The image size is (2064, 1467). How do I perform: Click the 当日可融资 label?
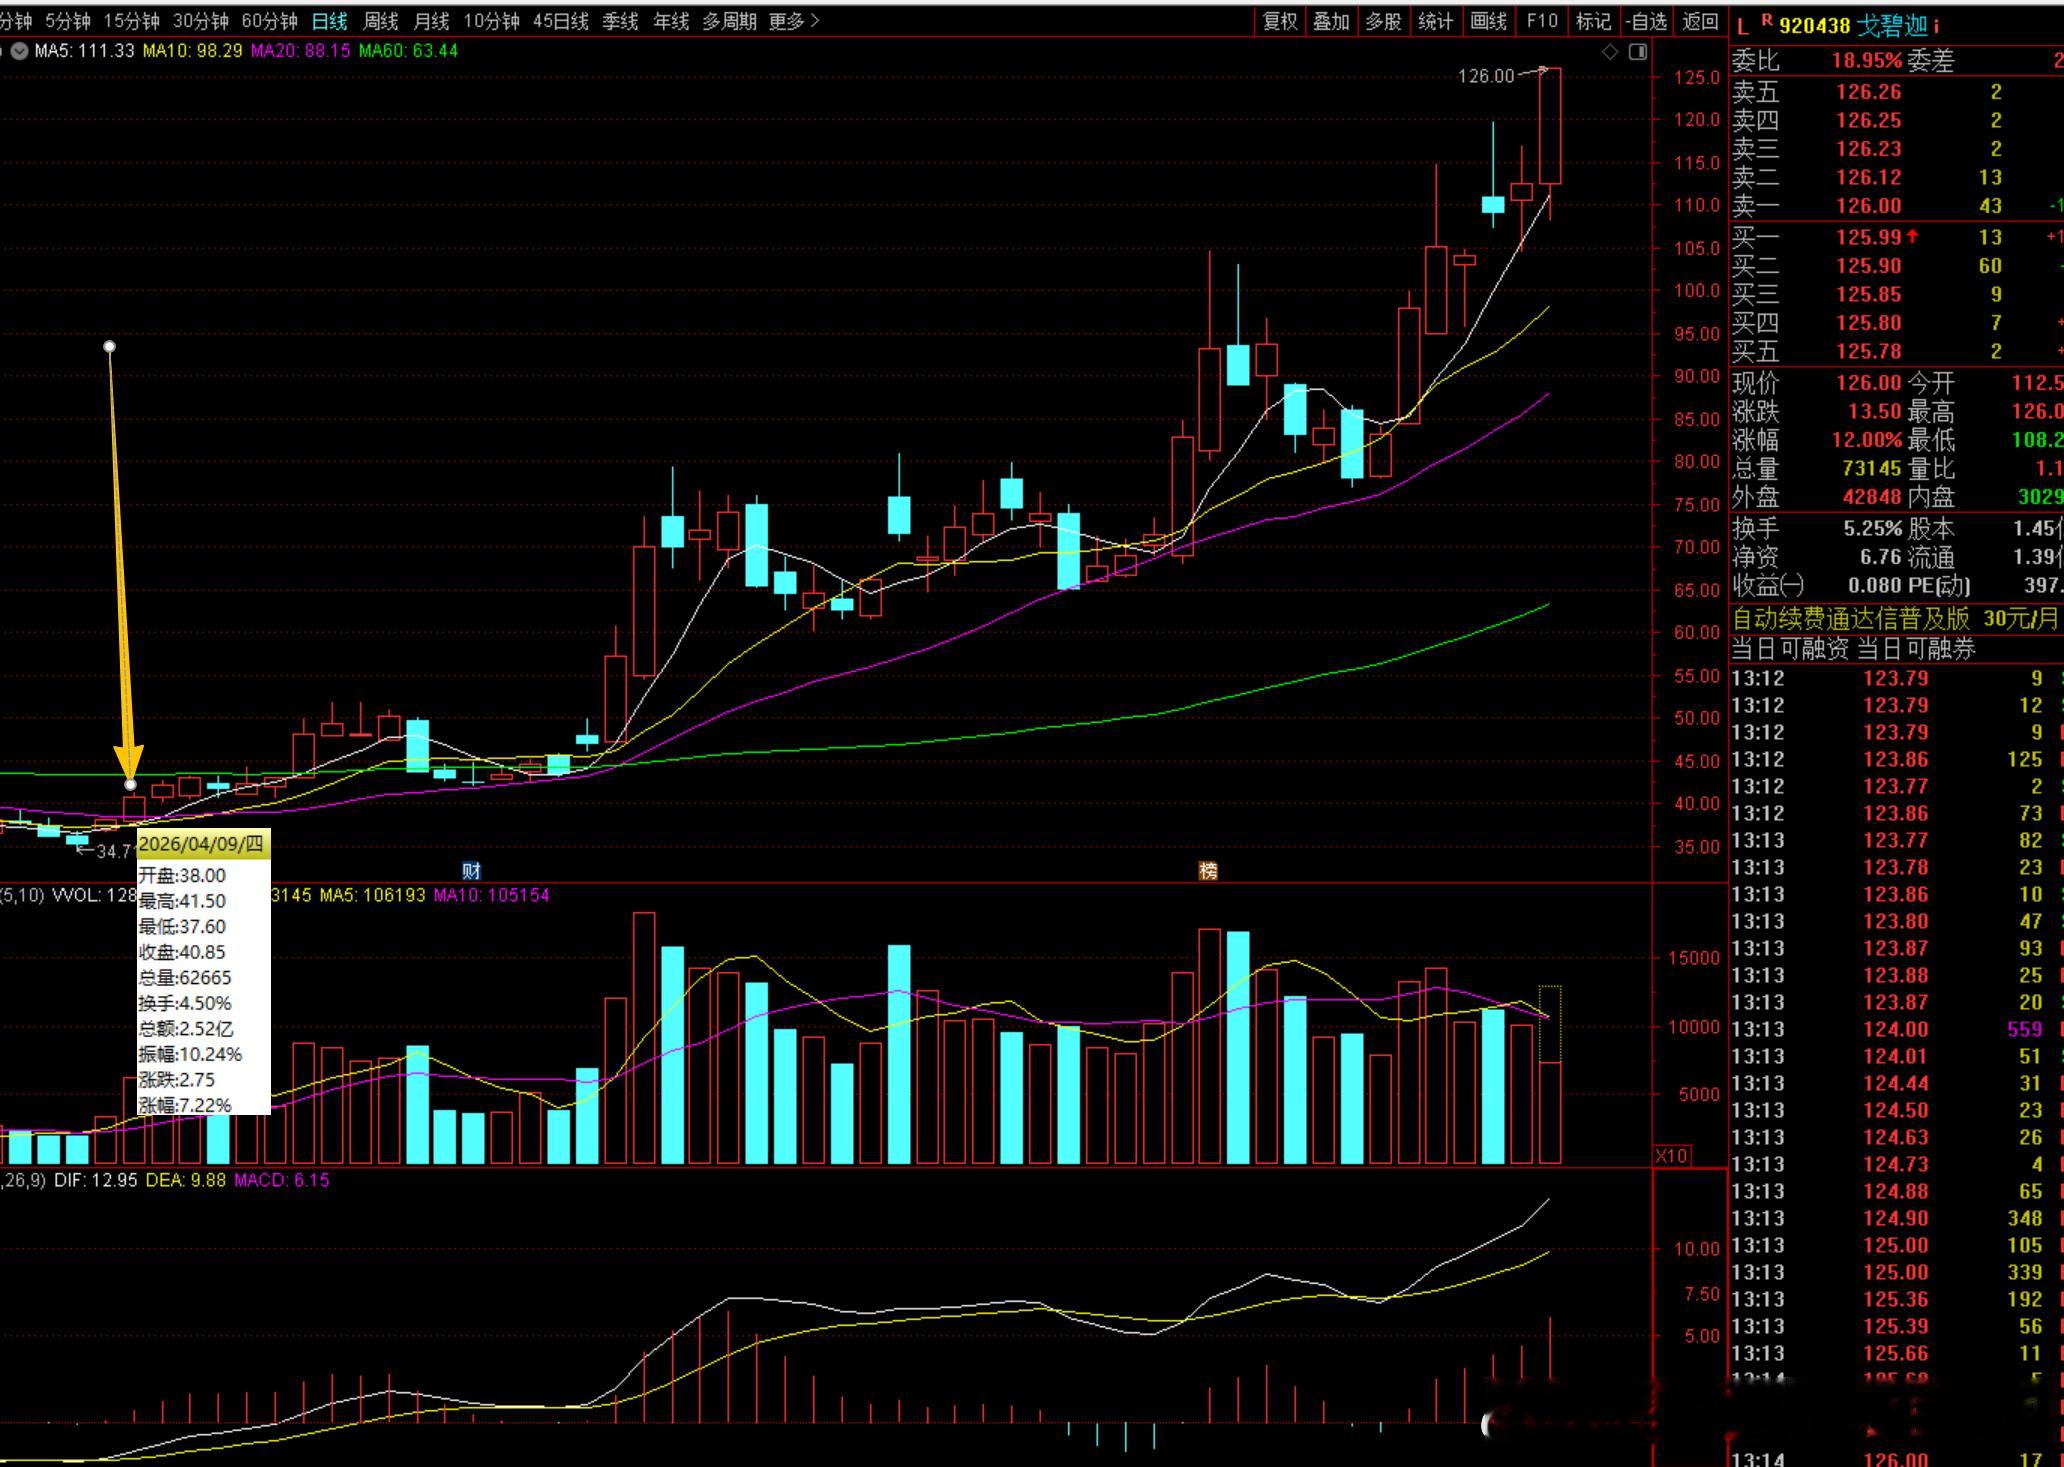pos(1791,649)
